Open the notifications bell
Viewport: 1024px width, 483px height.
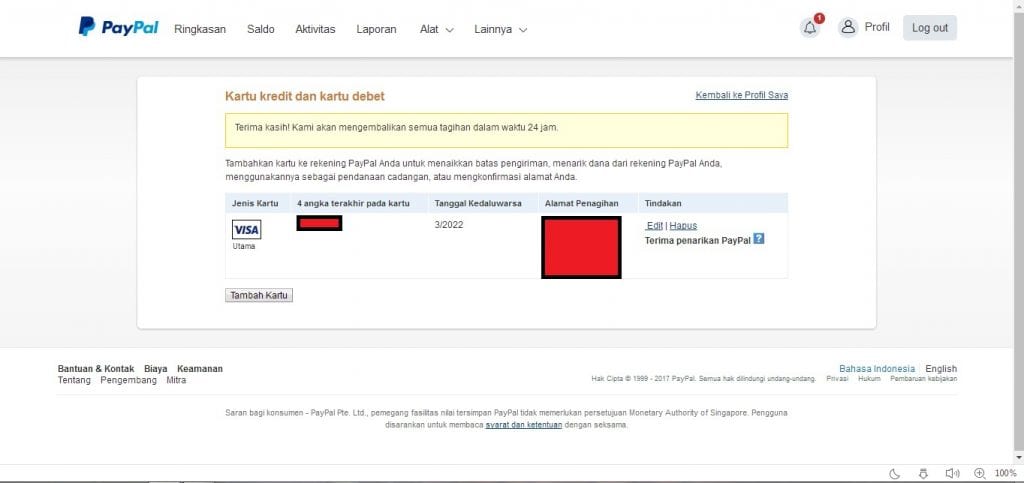[x=810, y=28]
